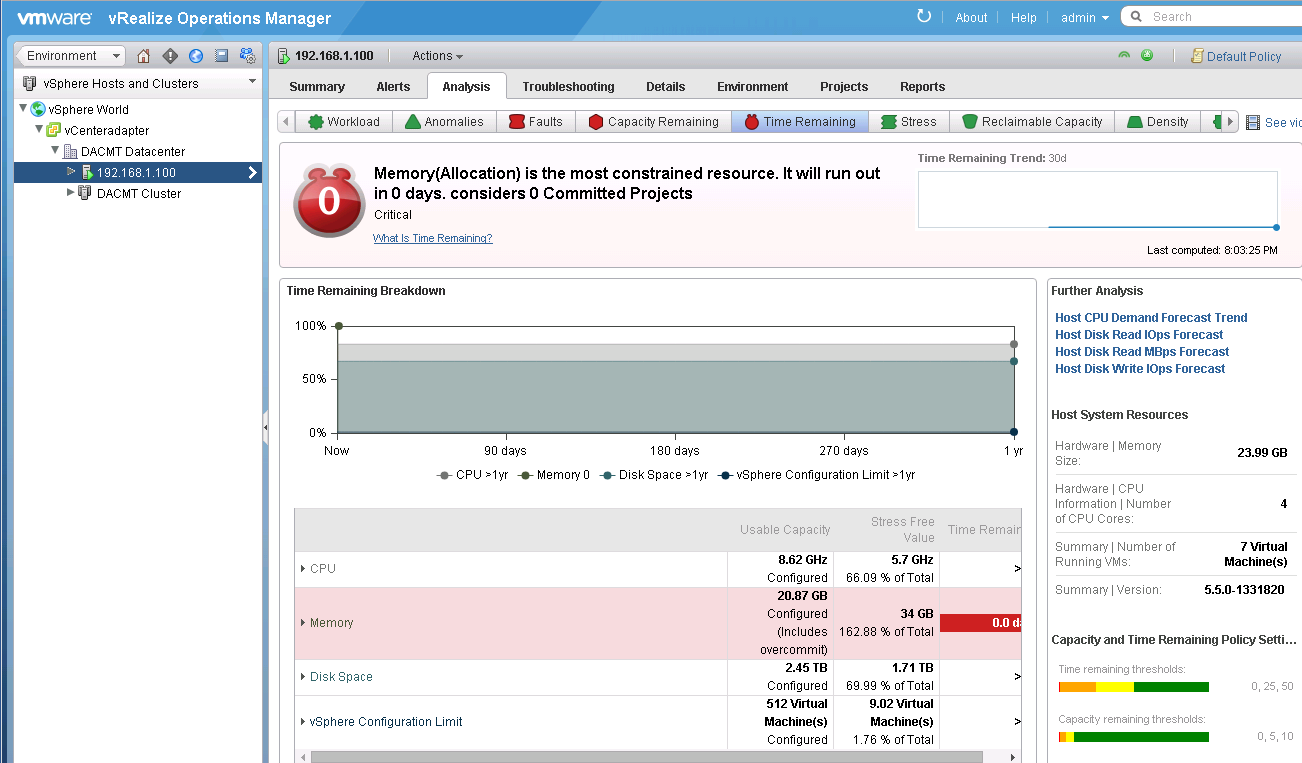Click the vCenteradapter icon in tree
This screenshot has height=763, width=1302.
pos(54,130)
